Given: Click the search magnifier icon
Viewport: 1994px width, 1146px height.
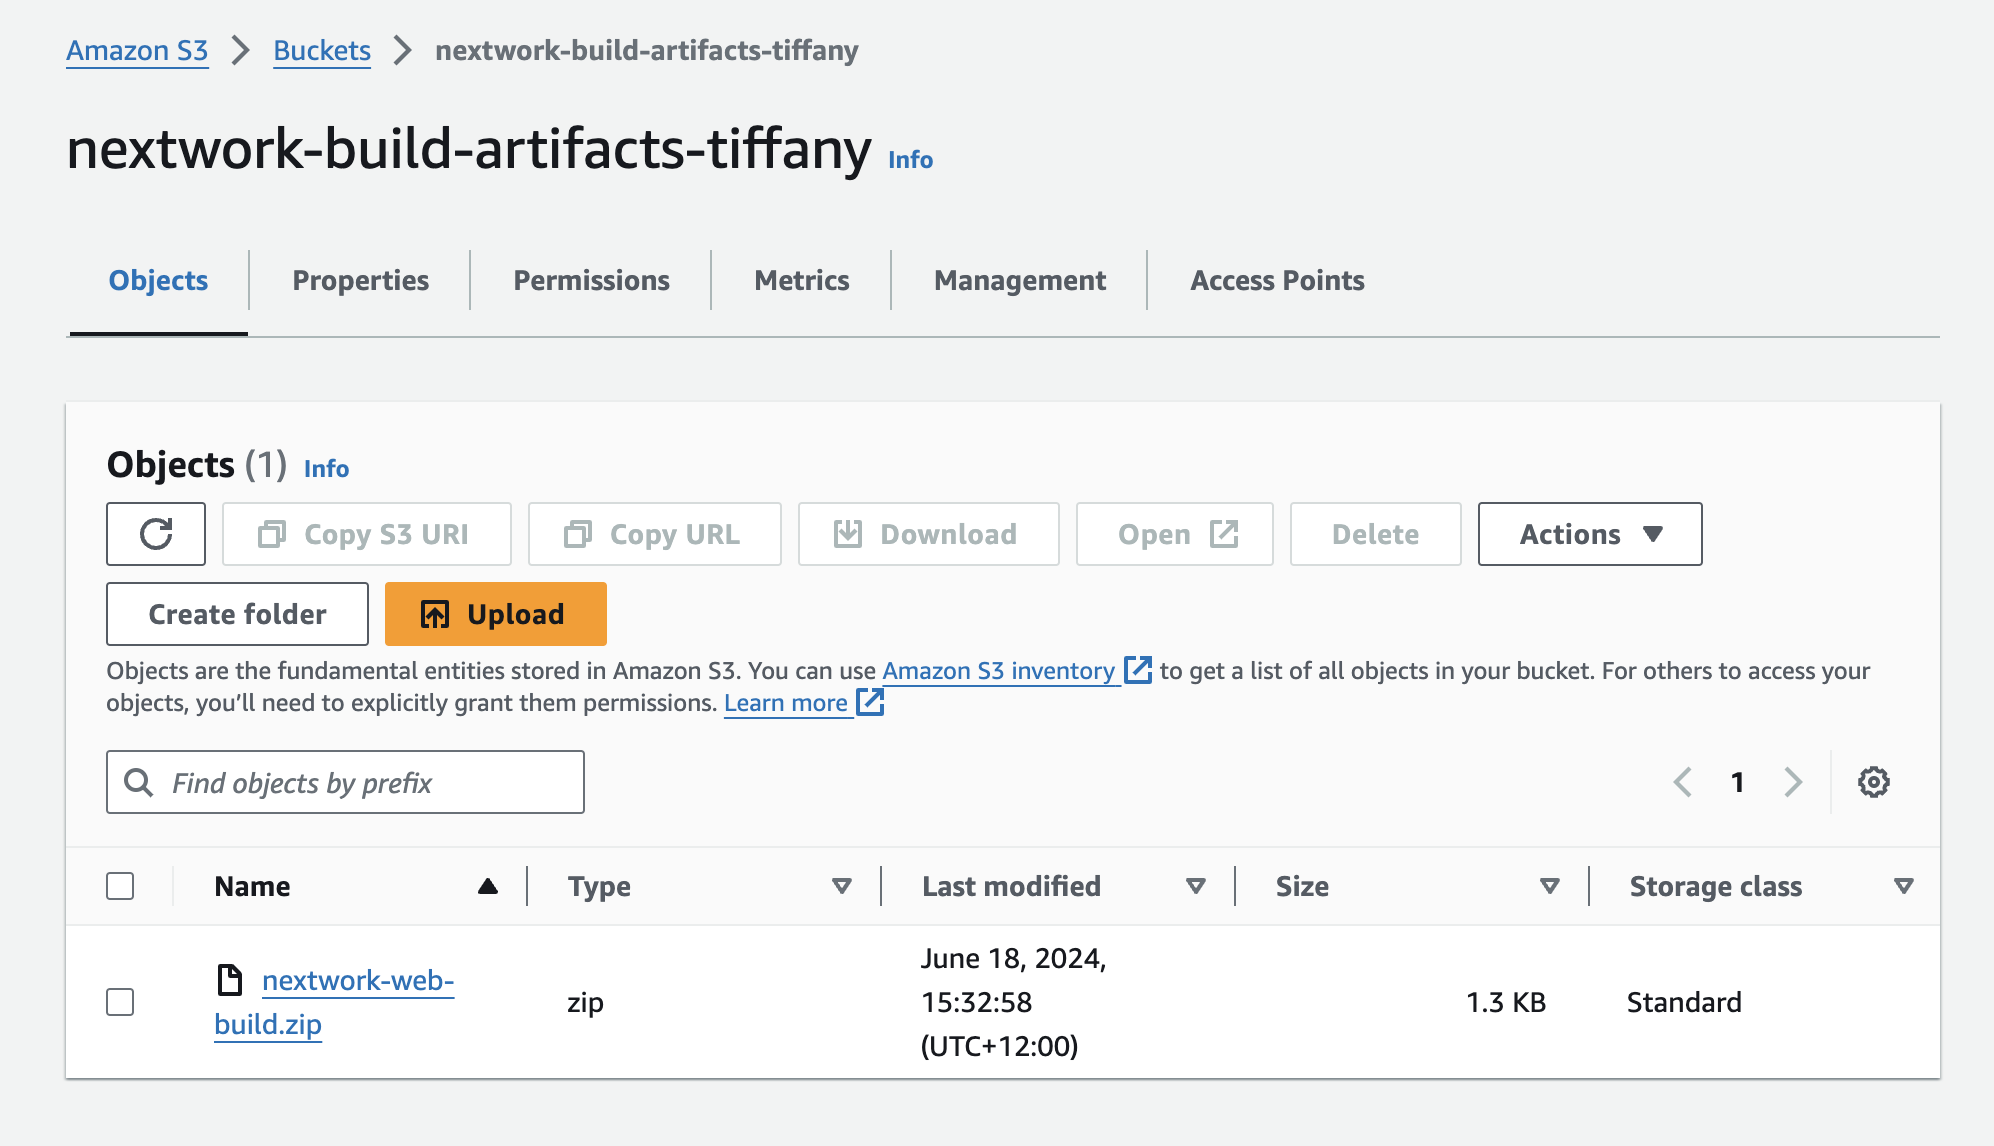Looking at the screenshot, I should point(139,782).
